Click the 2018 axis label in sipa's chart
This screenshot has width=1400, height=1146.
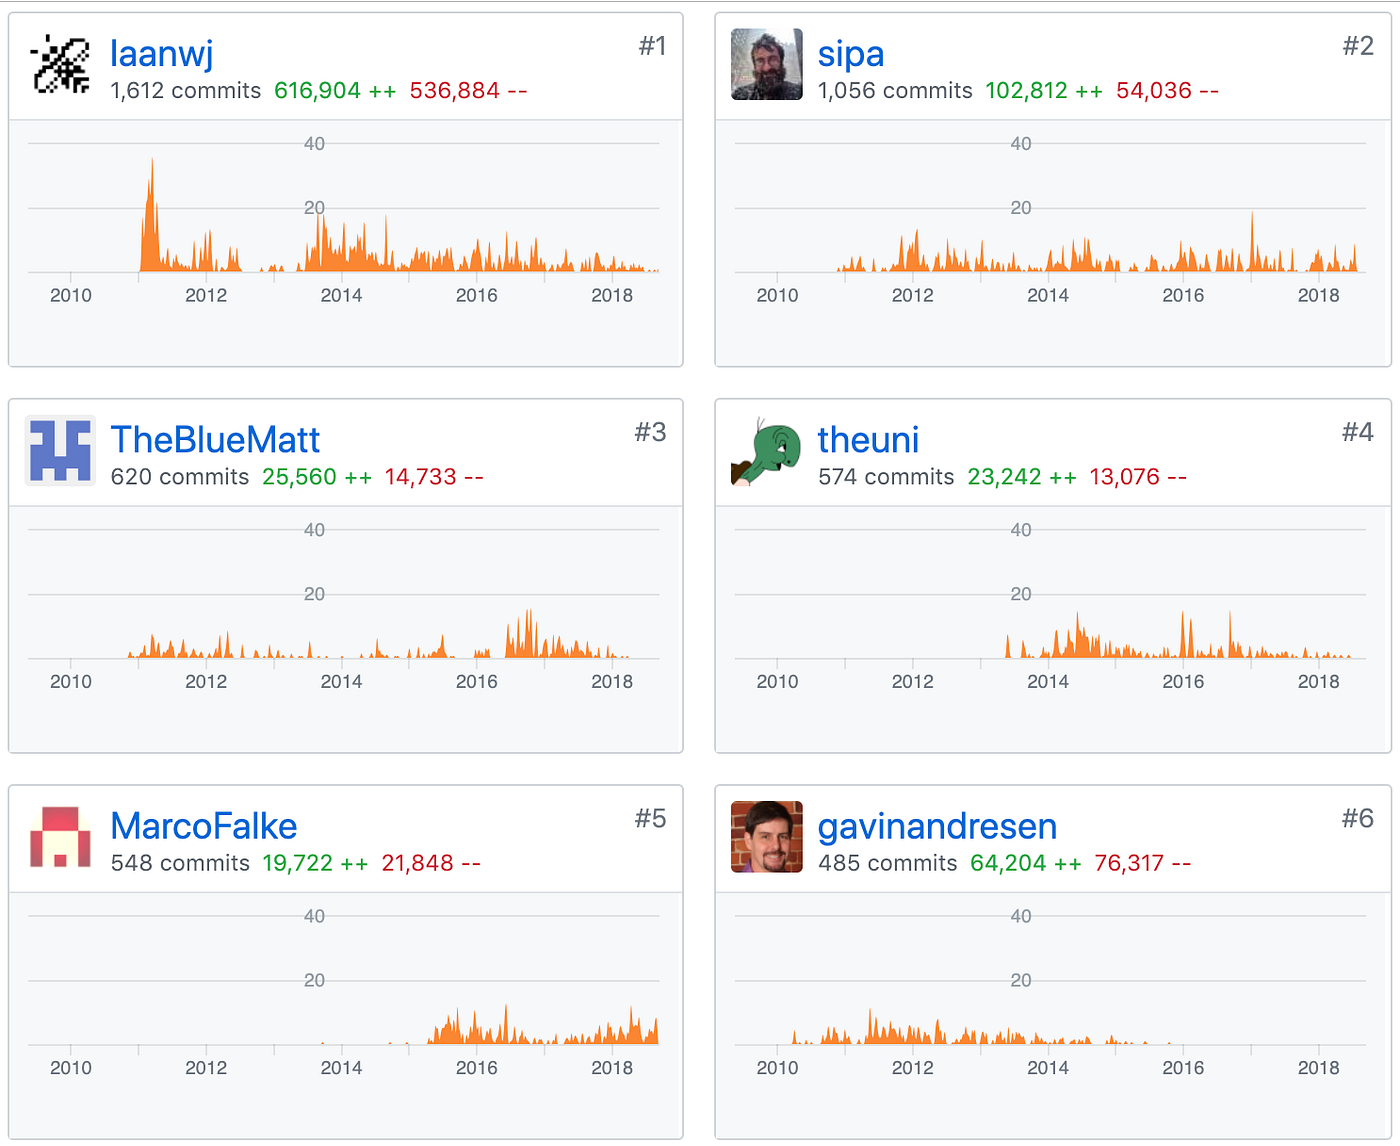coord(1318,295)
